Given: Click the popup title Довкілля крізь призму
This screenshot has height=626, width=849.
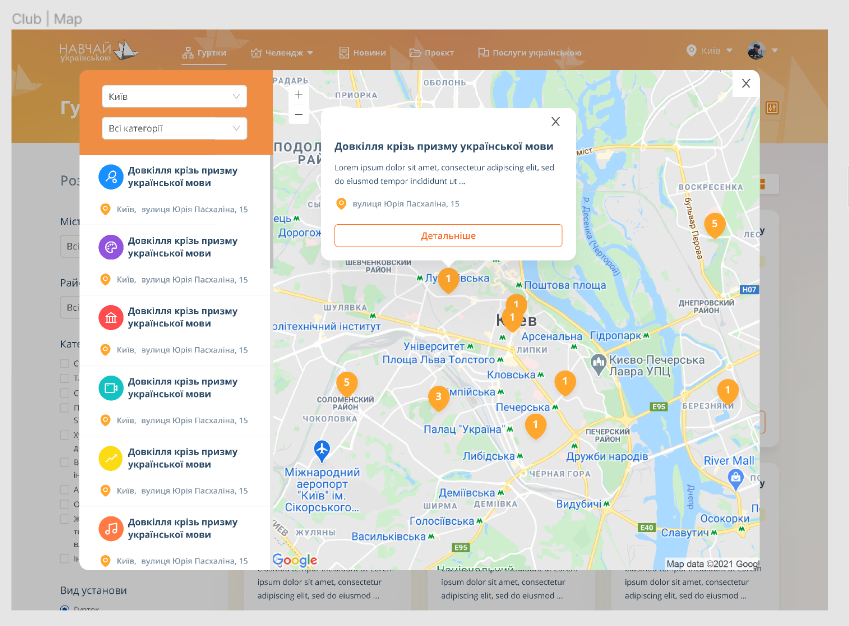Looking at the screenshot, I should tap(443, 146).
